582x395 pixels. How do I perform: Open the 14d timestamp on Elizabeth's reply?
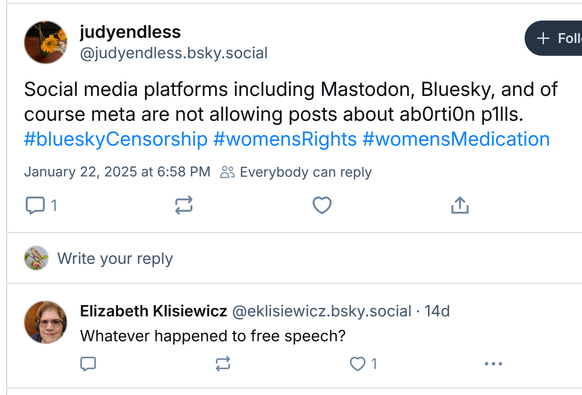pos(437,311)
